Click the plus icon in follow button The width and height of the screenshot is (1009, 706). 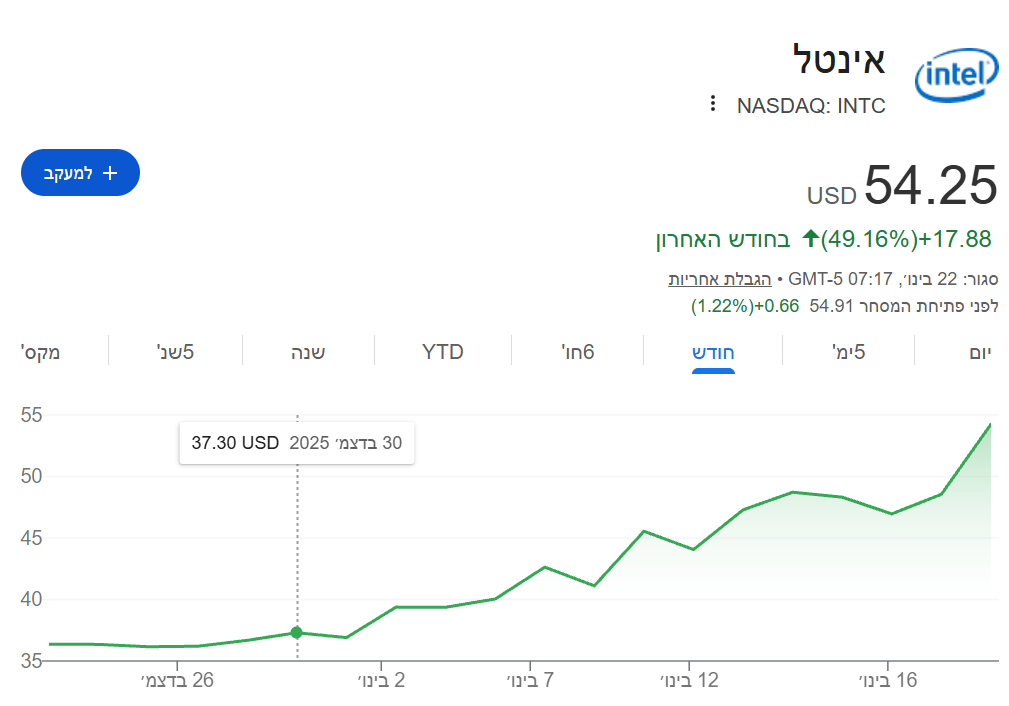111,173
